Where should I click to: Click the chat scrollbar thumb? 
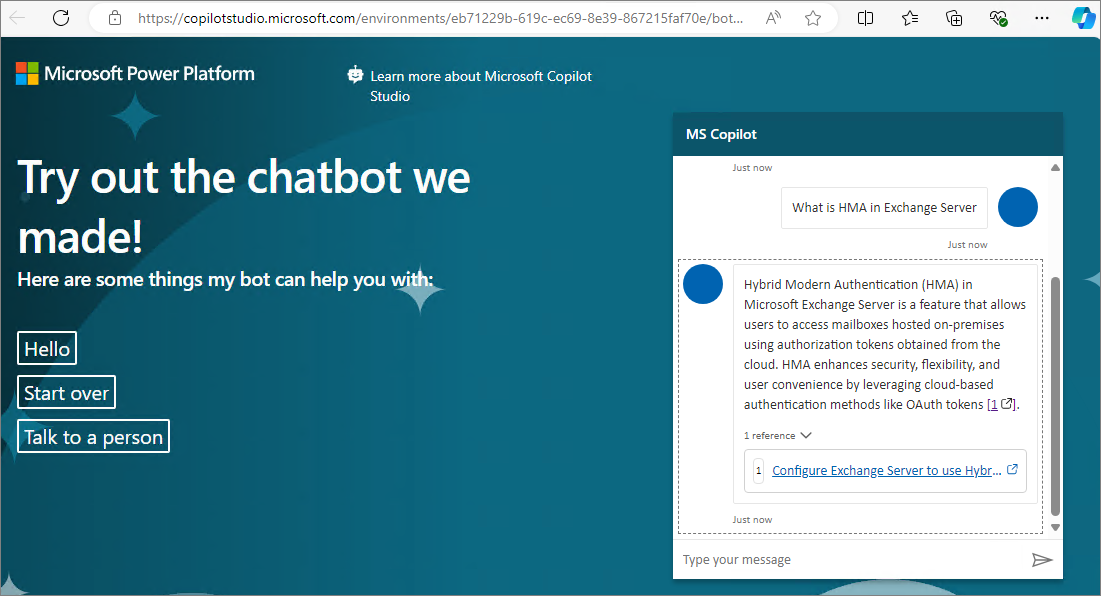[x=1055, y=397]
